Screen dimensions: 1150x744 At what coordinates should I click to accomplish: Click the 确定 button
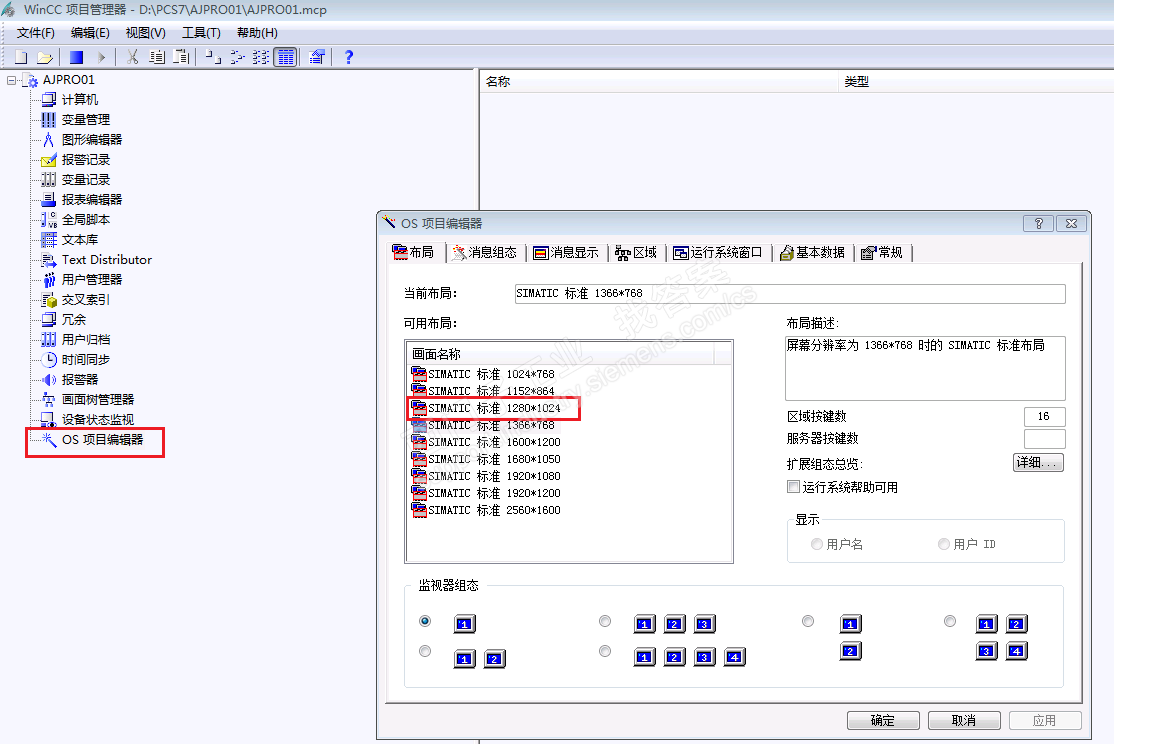(883, 721)
